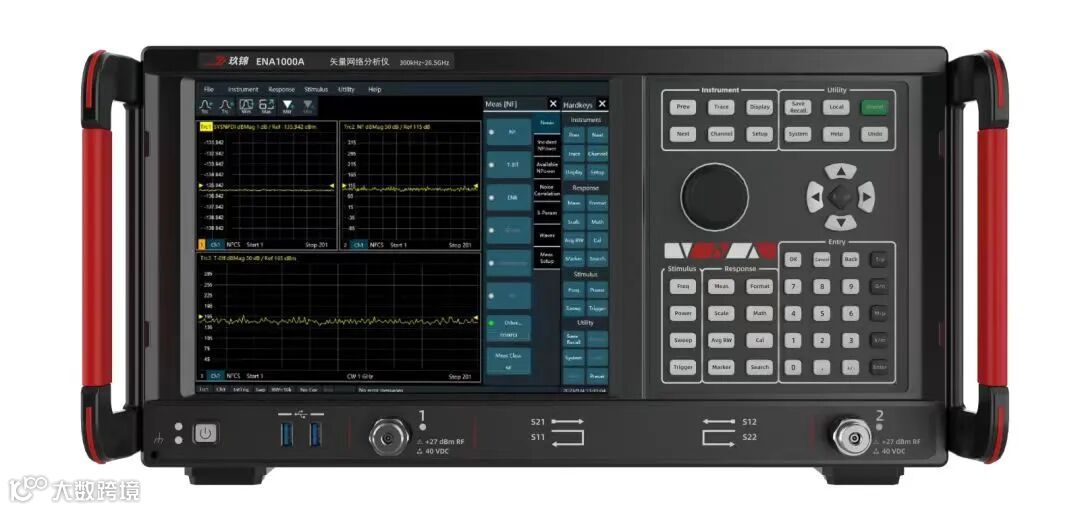
Task: Select the highlighted Tr 1 trace title
Action: tap(205, 127)
